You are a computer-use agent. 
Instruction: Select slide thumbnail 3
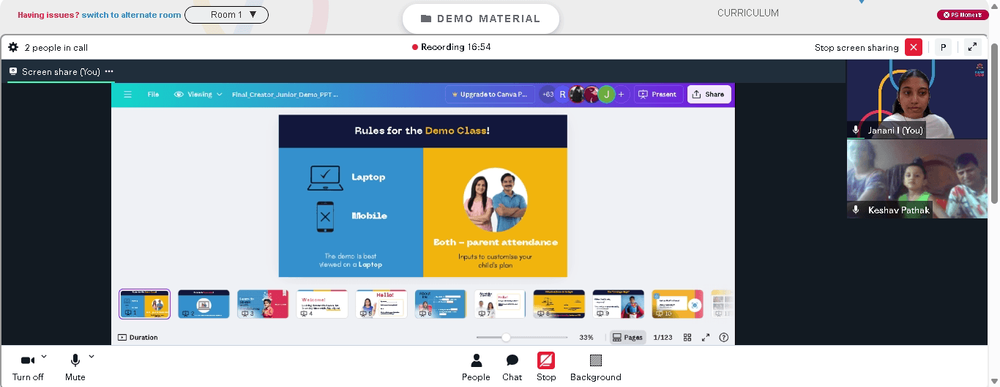click(x=263, y=304)
